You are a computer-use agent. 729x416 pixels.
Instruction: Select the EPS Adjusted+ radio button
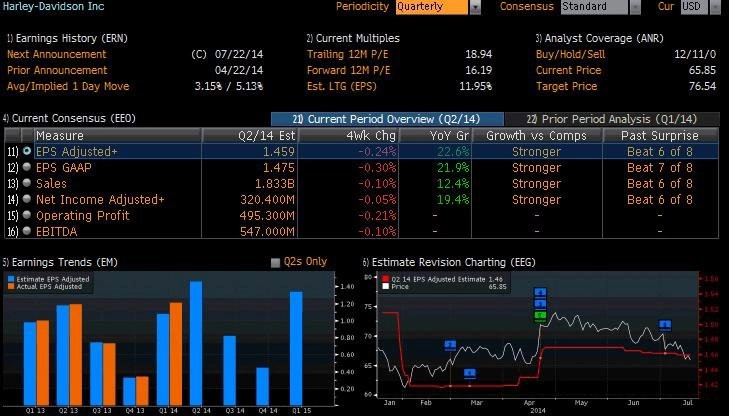point(27,151)
